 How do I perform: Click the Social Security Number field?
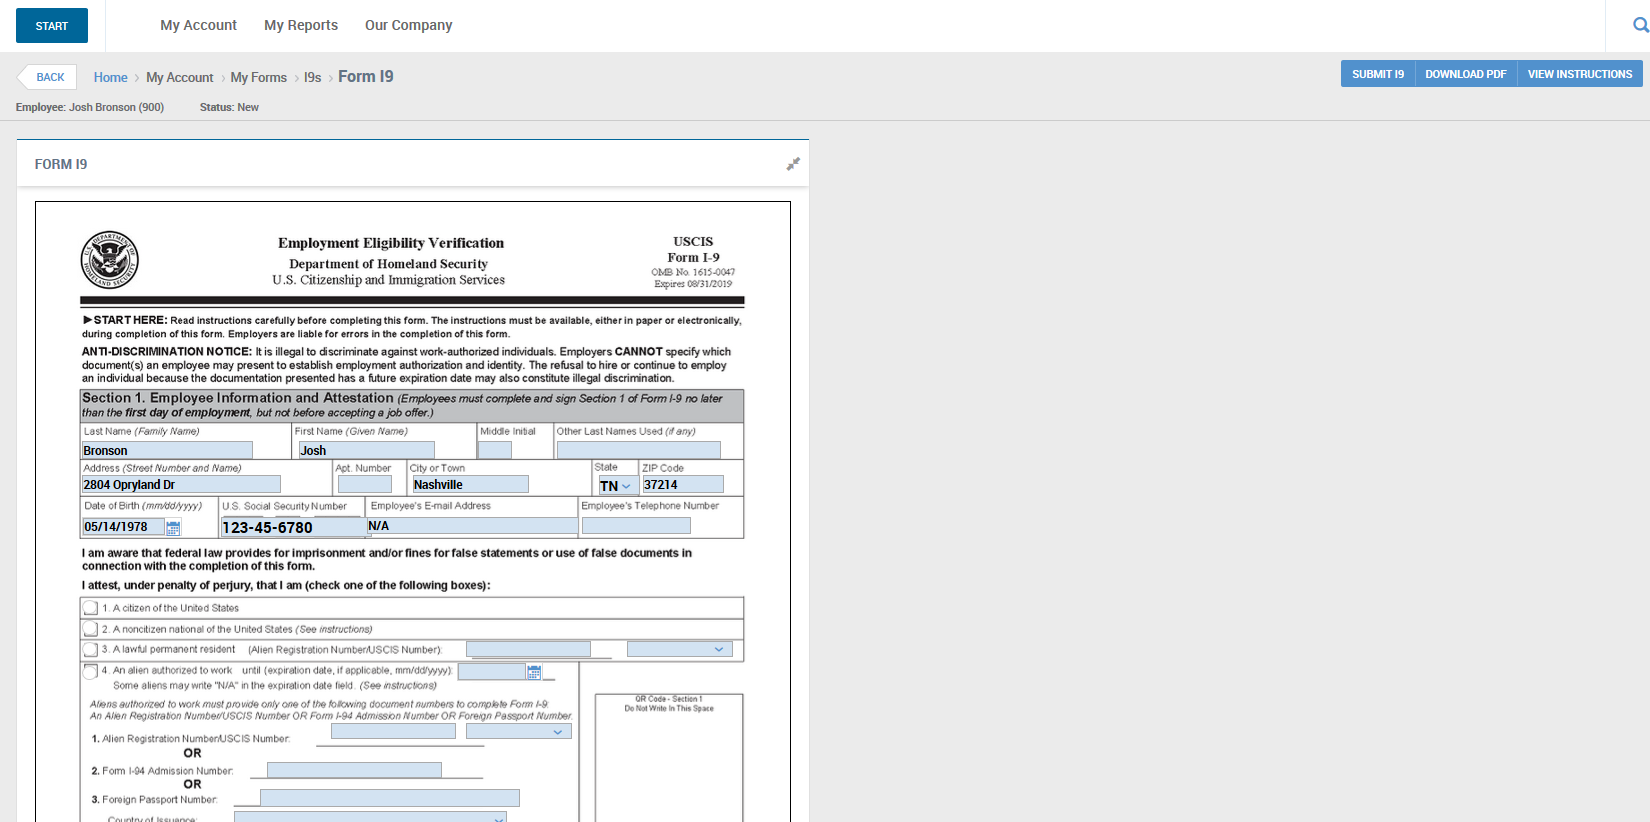(x=293, y=527)
